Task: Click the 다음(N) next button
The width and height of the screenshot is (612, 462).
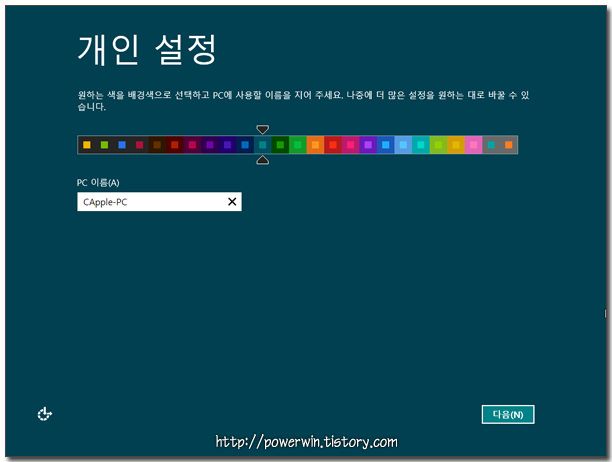Action: pyautogui.click(x=508, y=414)
